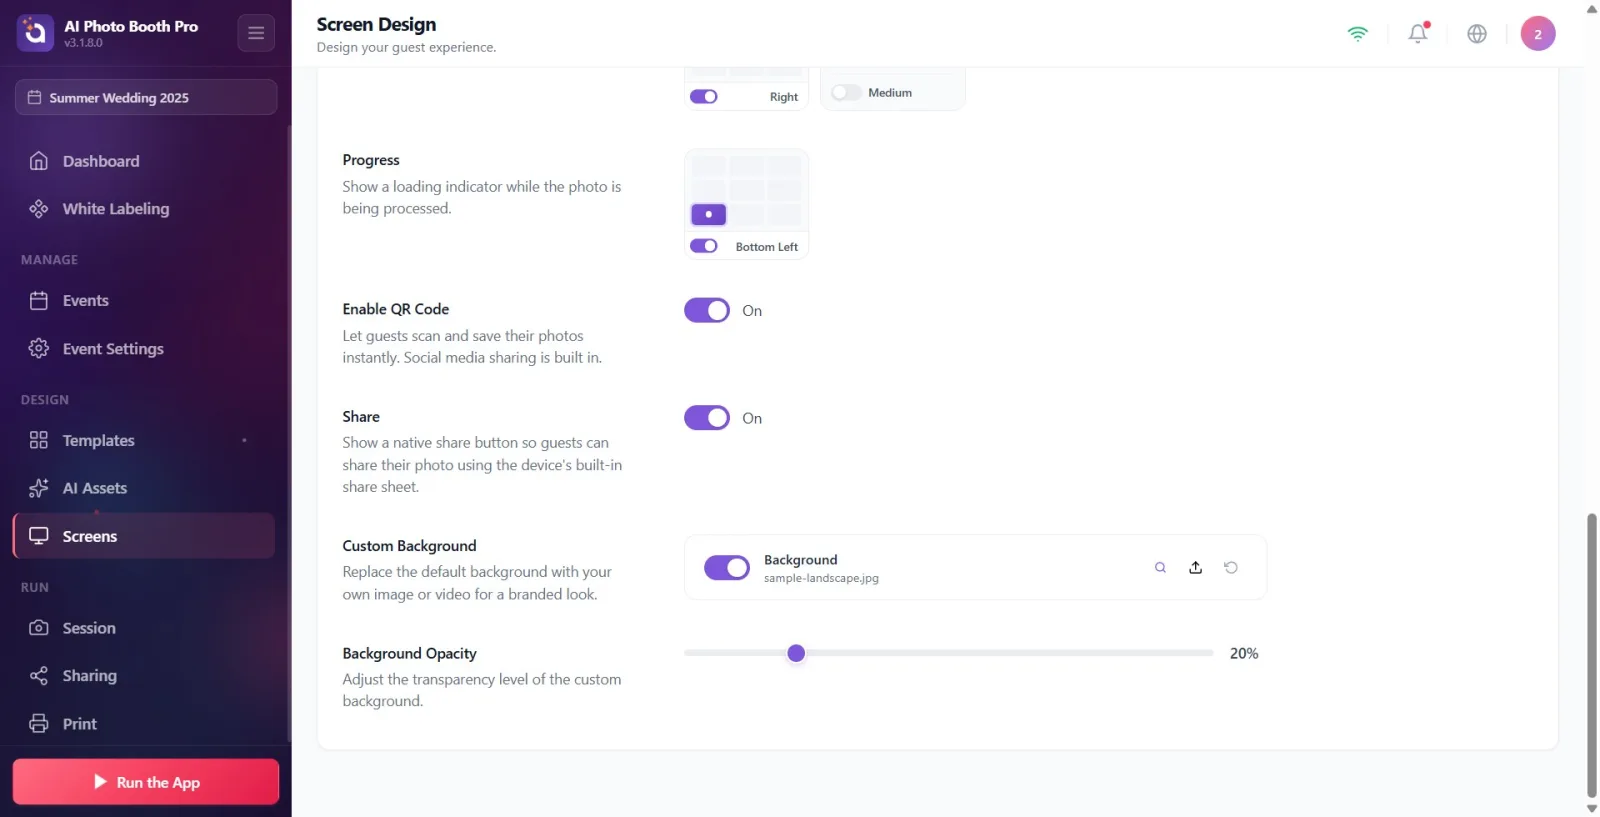Reset the custom background image icon

1231,568
